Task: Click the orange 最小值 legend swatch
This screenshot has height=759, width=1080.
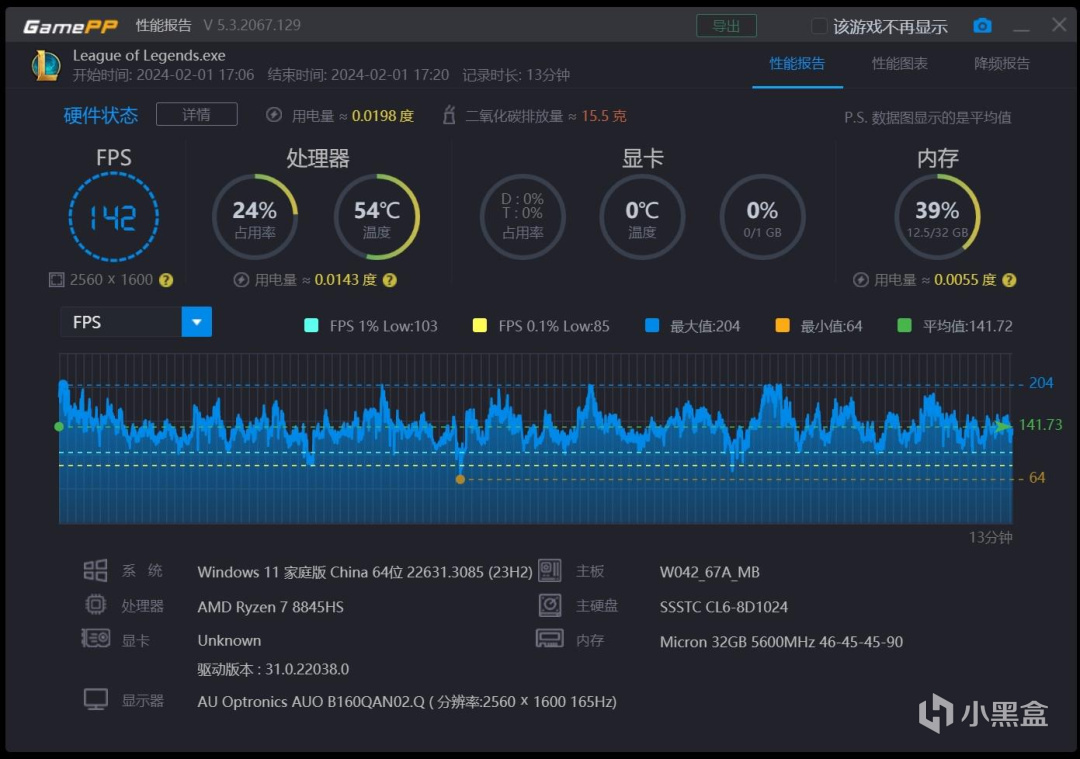Action: 782,325
